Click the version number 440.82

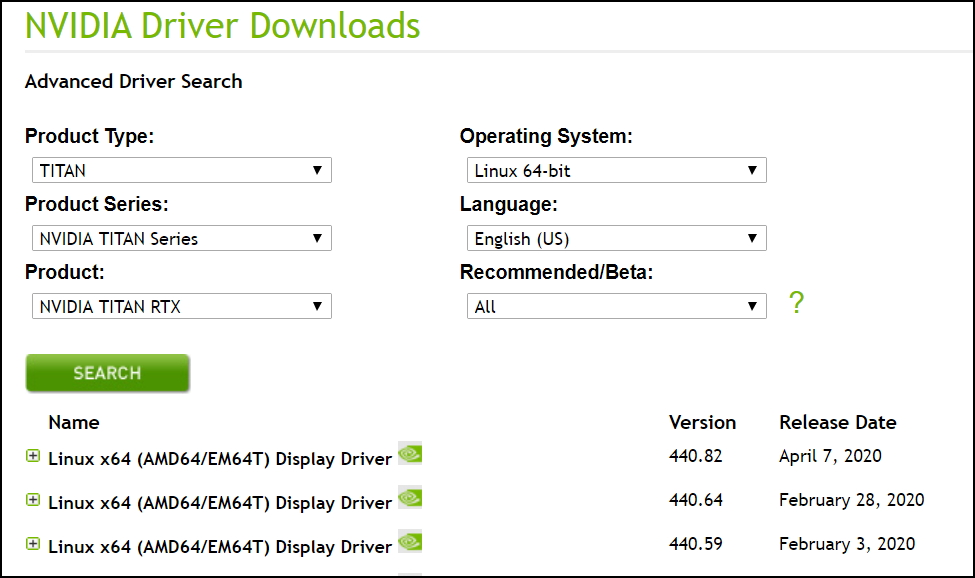[696, 456]
